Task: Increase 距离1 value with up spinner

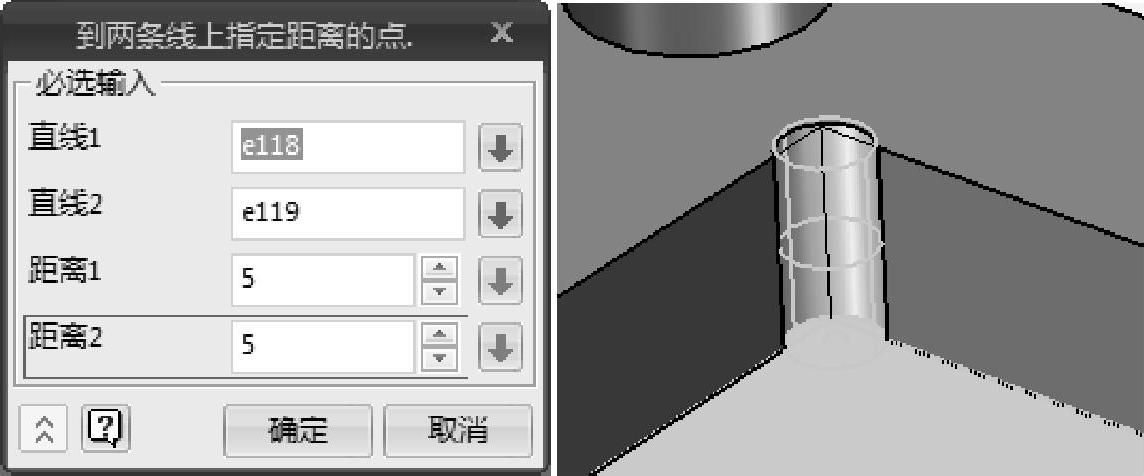Action: (x=439, y=268)
